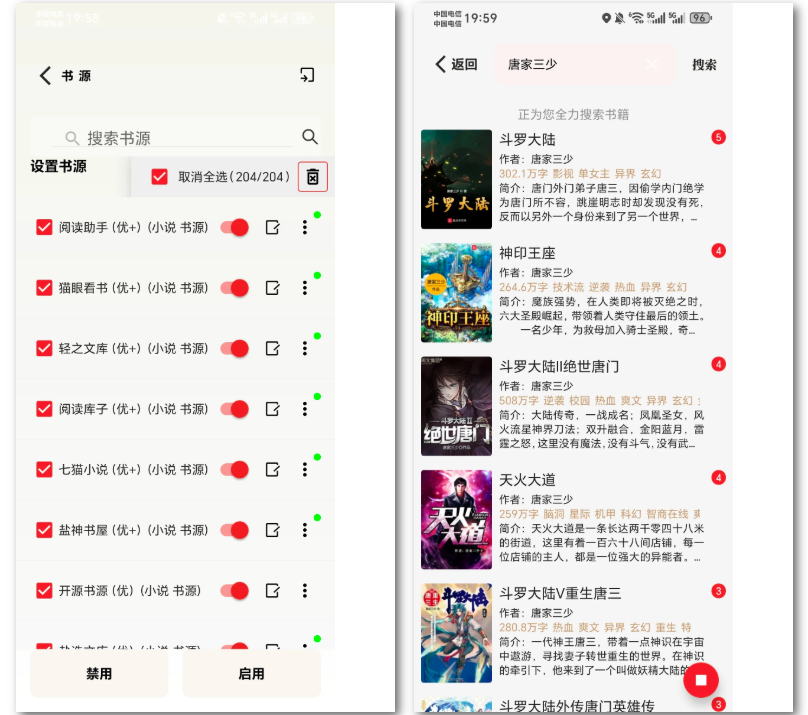The width and height of the screenshot is (808, 715).
Task: Edit the 阅读助手 source
Action: [x=273, y=227]
